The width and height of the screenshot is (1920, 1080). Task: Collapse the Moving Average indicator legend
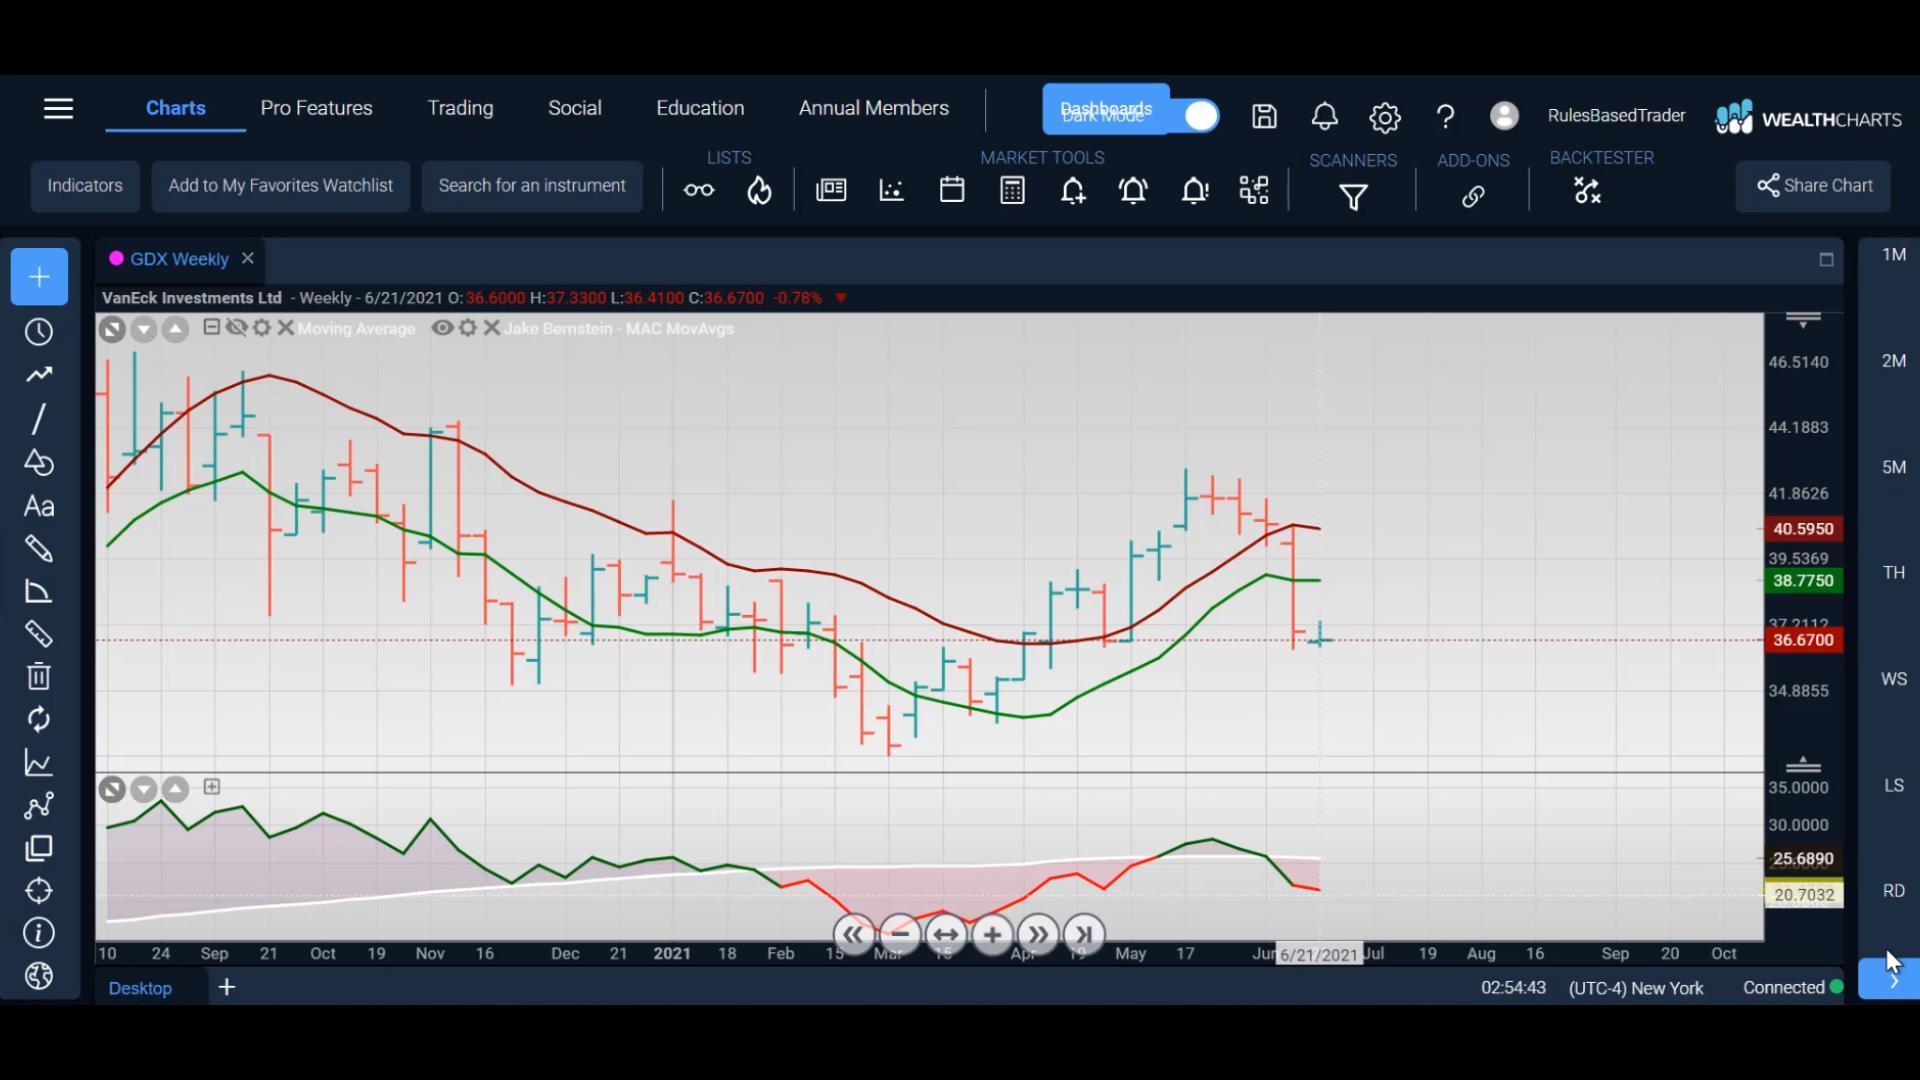[211, 327]
